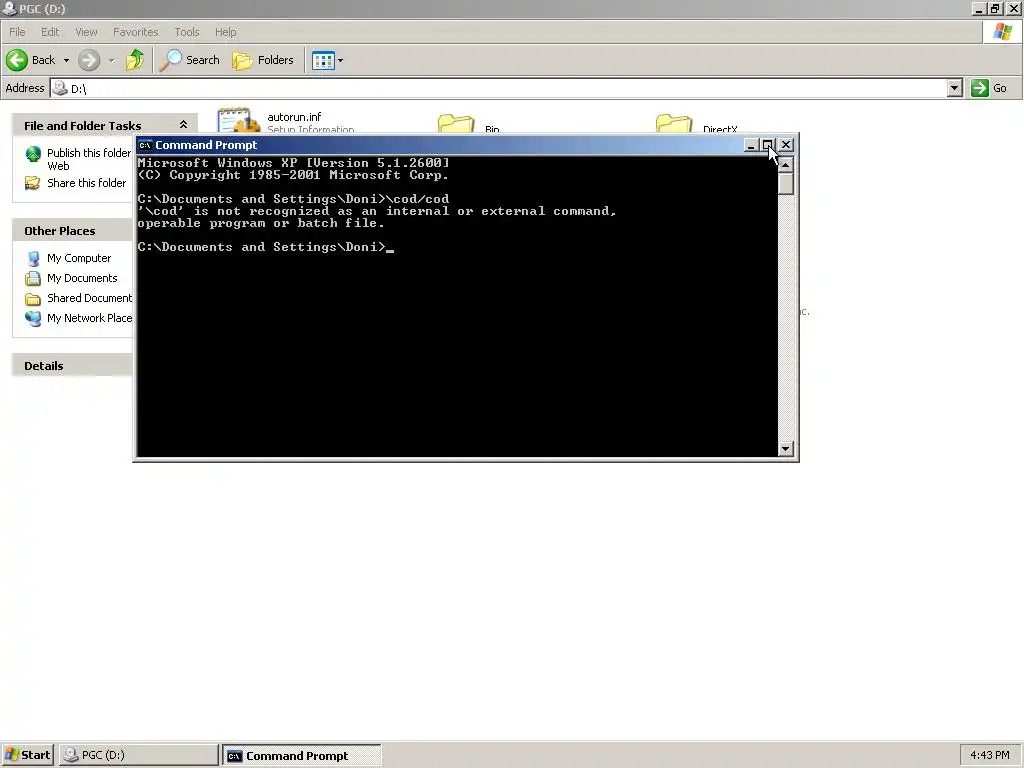Click the My Computer icon in Other Places
Screen dimensions: 1024x768
point(33,259)
